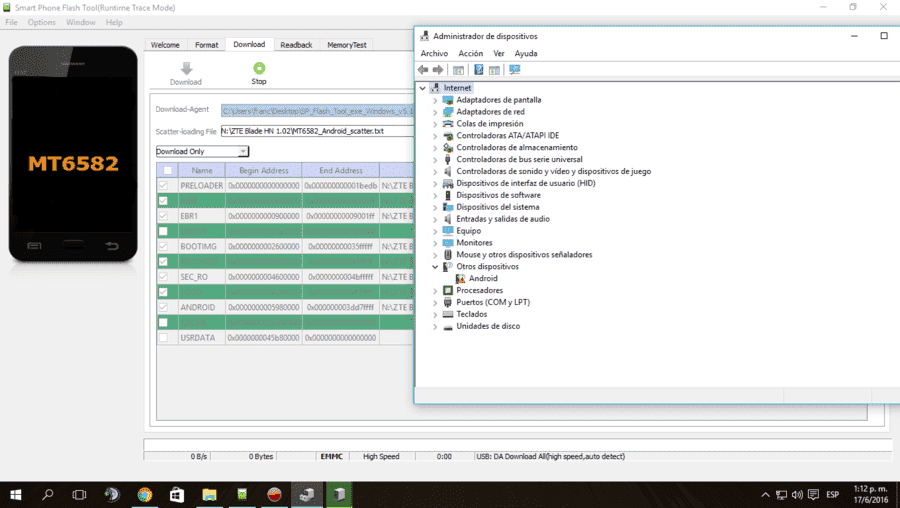Open the Action Center notifications icon
Image resolution: width=900 pixels, height=508 pixels.
click(x=813, y=494)
